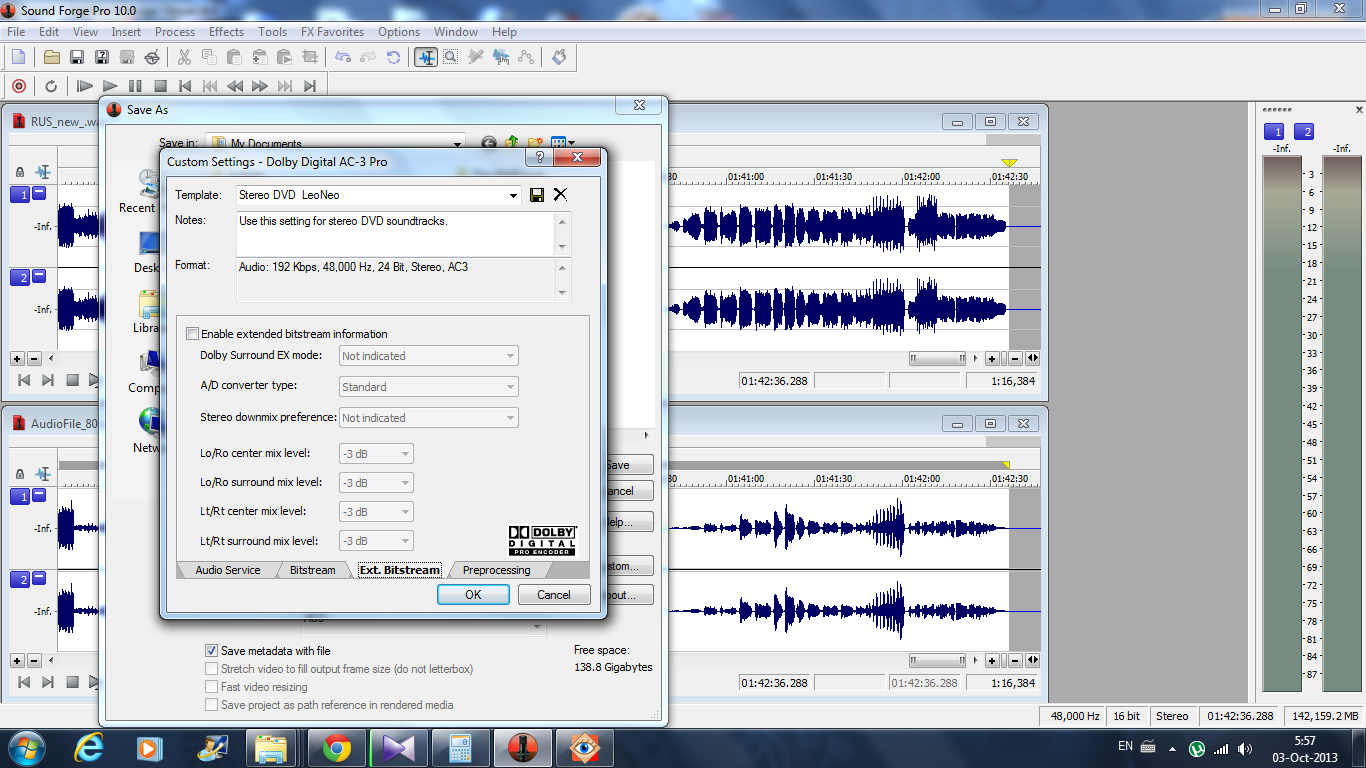Switch to the Audio Service tab

click(227, 570)
